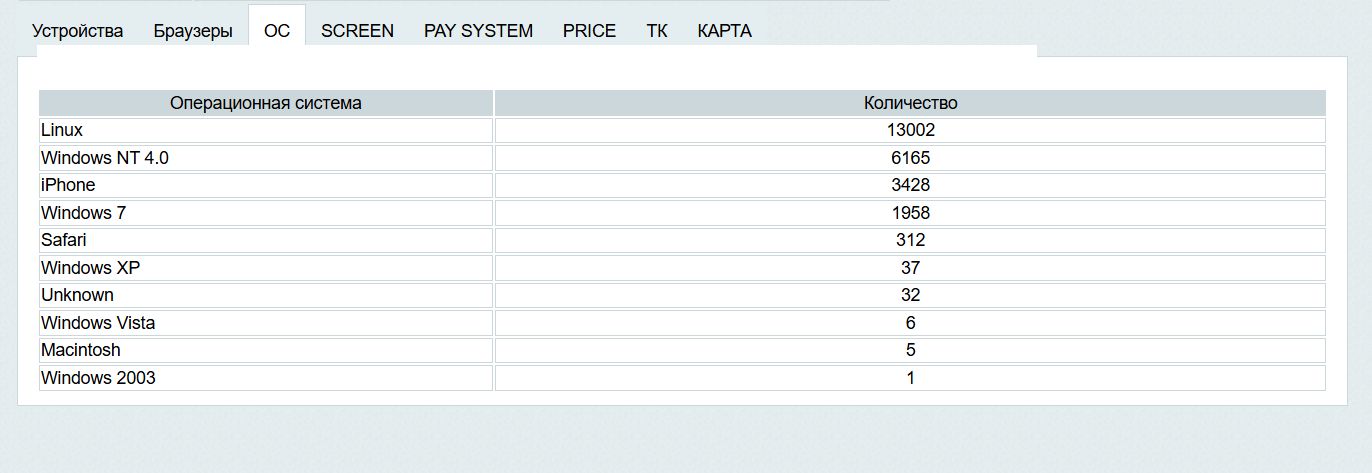Open the PRICE tab
1372x473 pixels.
589,31
